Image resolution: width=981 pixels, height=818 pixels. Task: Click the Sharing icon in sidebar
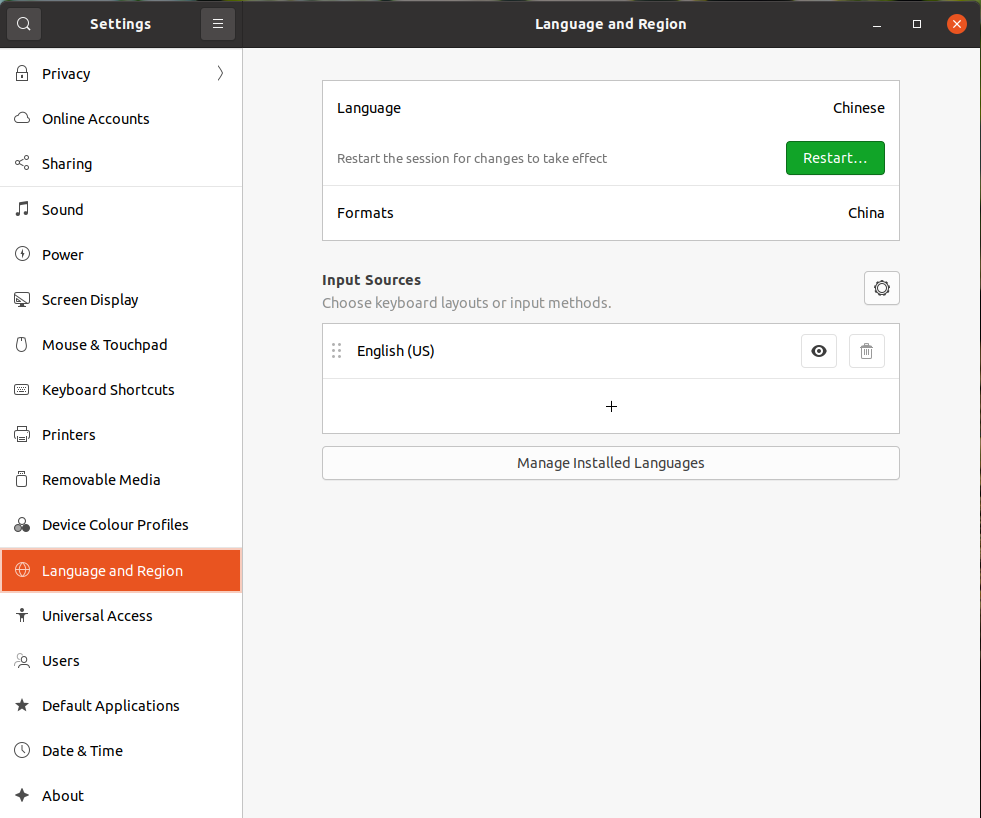point(22,163)
